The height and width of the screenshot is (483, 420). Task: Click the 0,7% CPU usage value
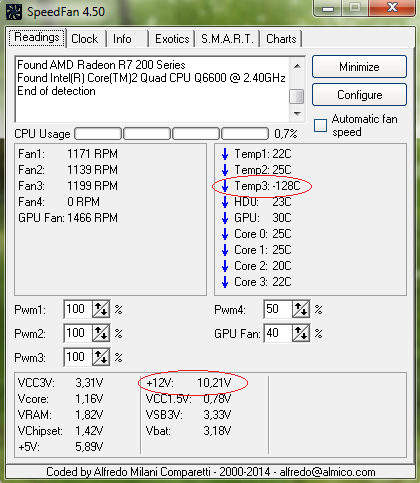(x=286, y=134)
